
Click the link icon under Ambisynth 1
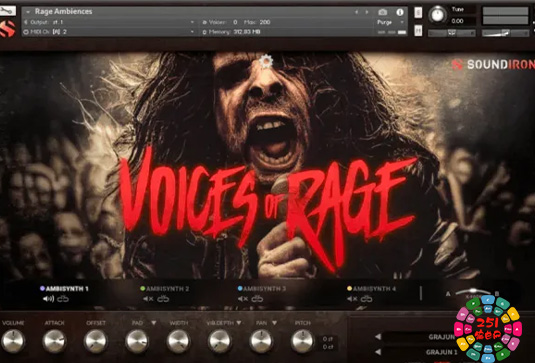(63, 299)
